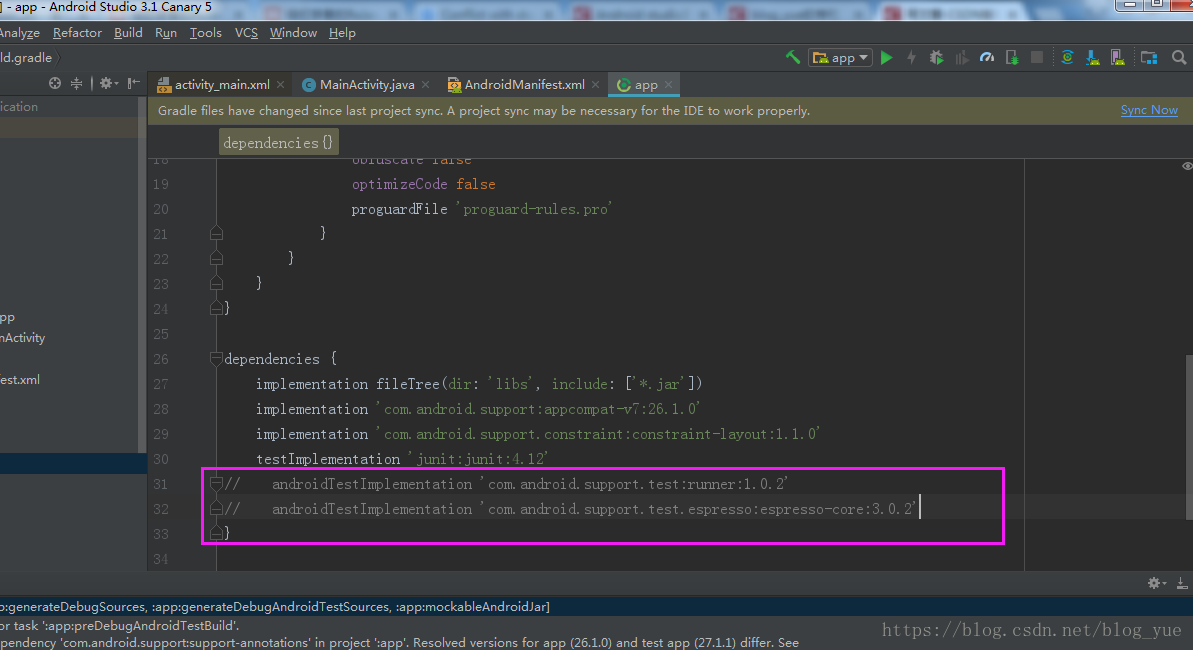Click Run with Coverage icon
This screenshot has width=1193, height=650.
coord(962,58)
